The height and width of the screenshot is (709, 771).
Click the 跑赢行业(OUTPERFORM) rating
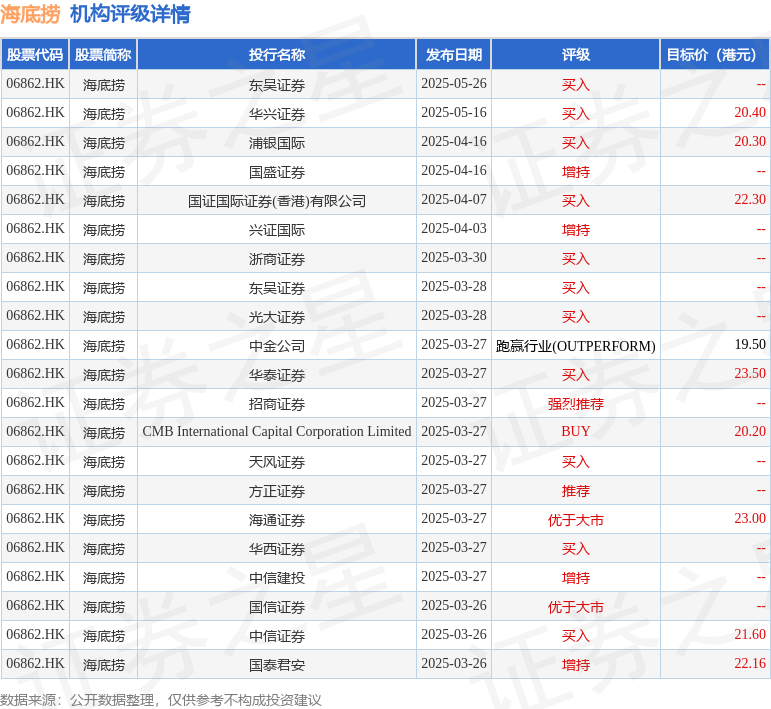576,346
